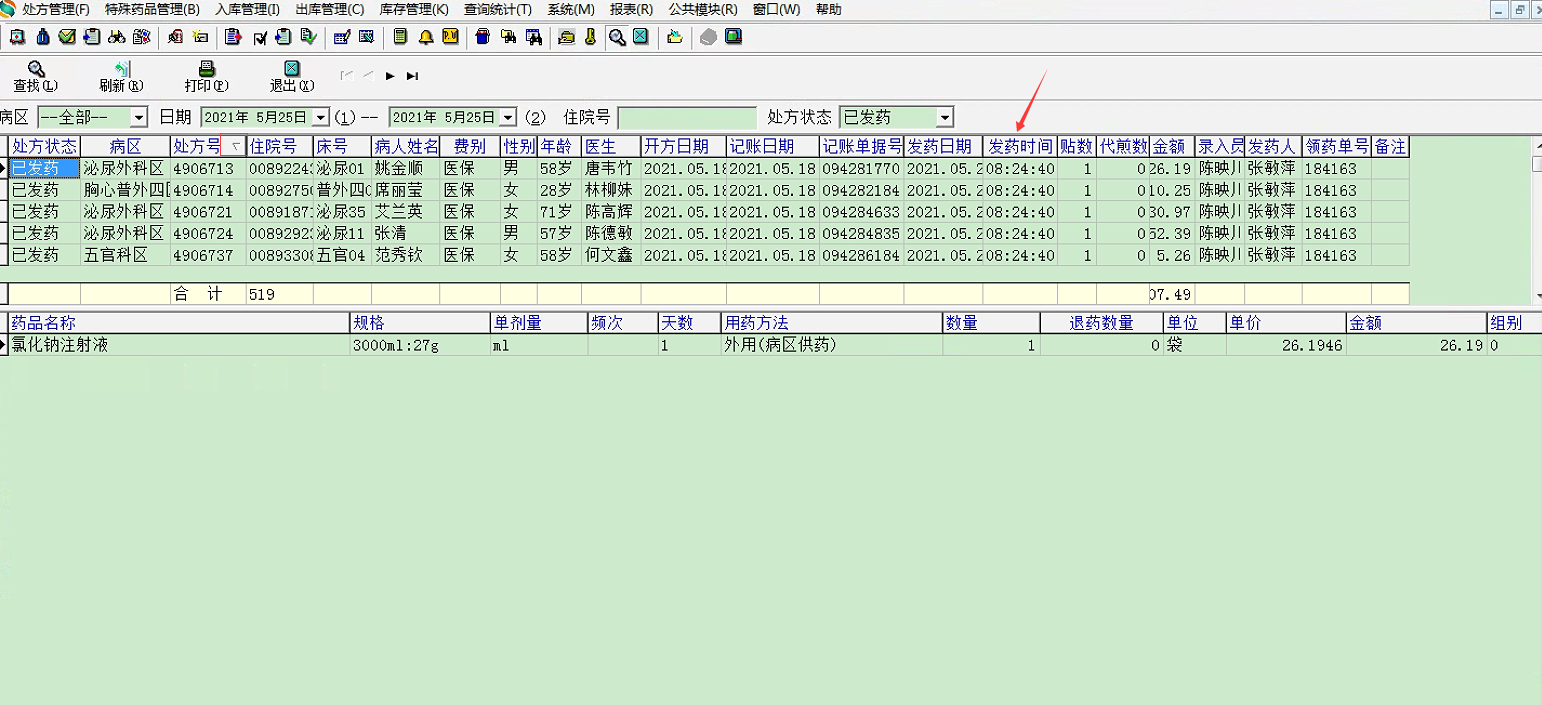The image size is (1542, 705).
Task: Click the 五官科区 ward cell
Action: [x=125, y=255]
